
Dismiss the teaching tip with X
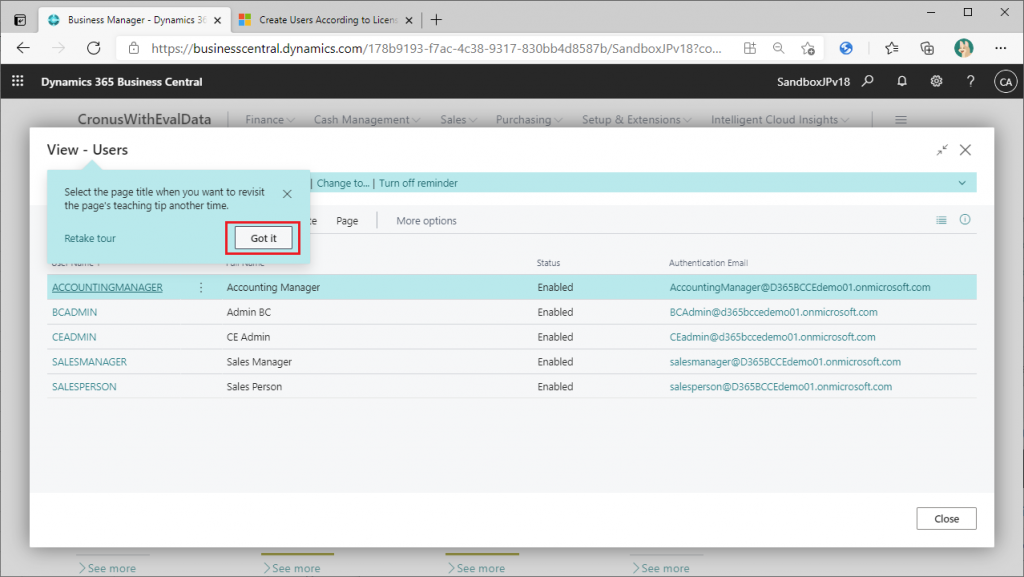pos(287,194)
